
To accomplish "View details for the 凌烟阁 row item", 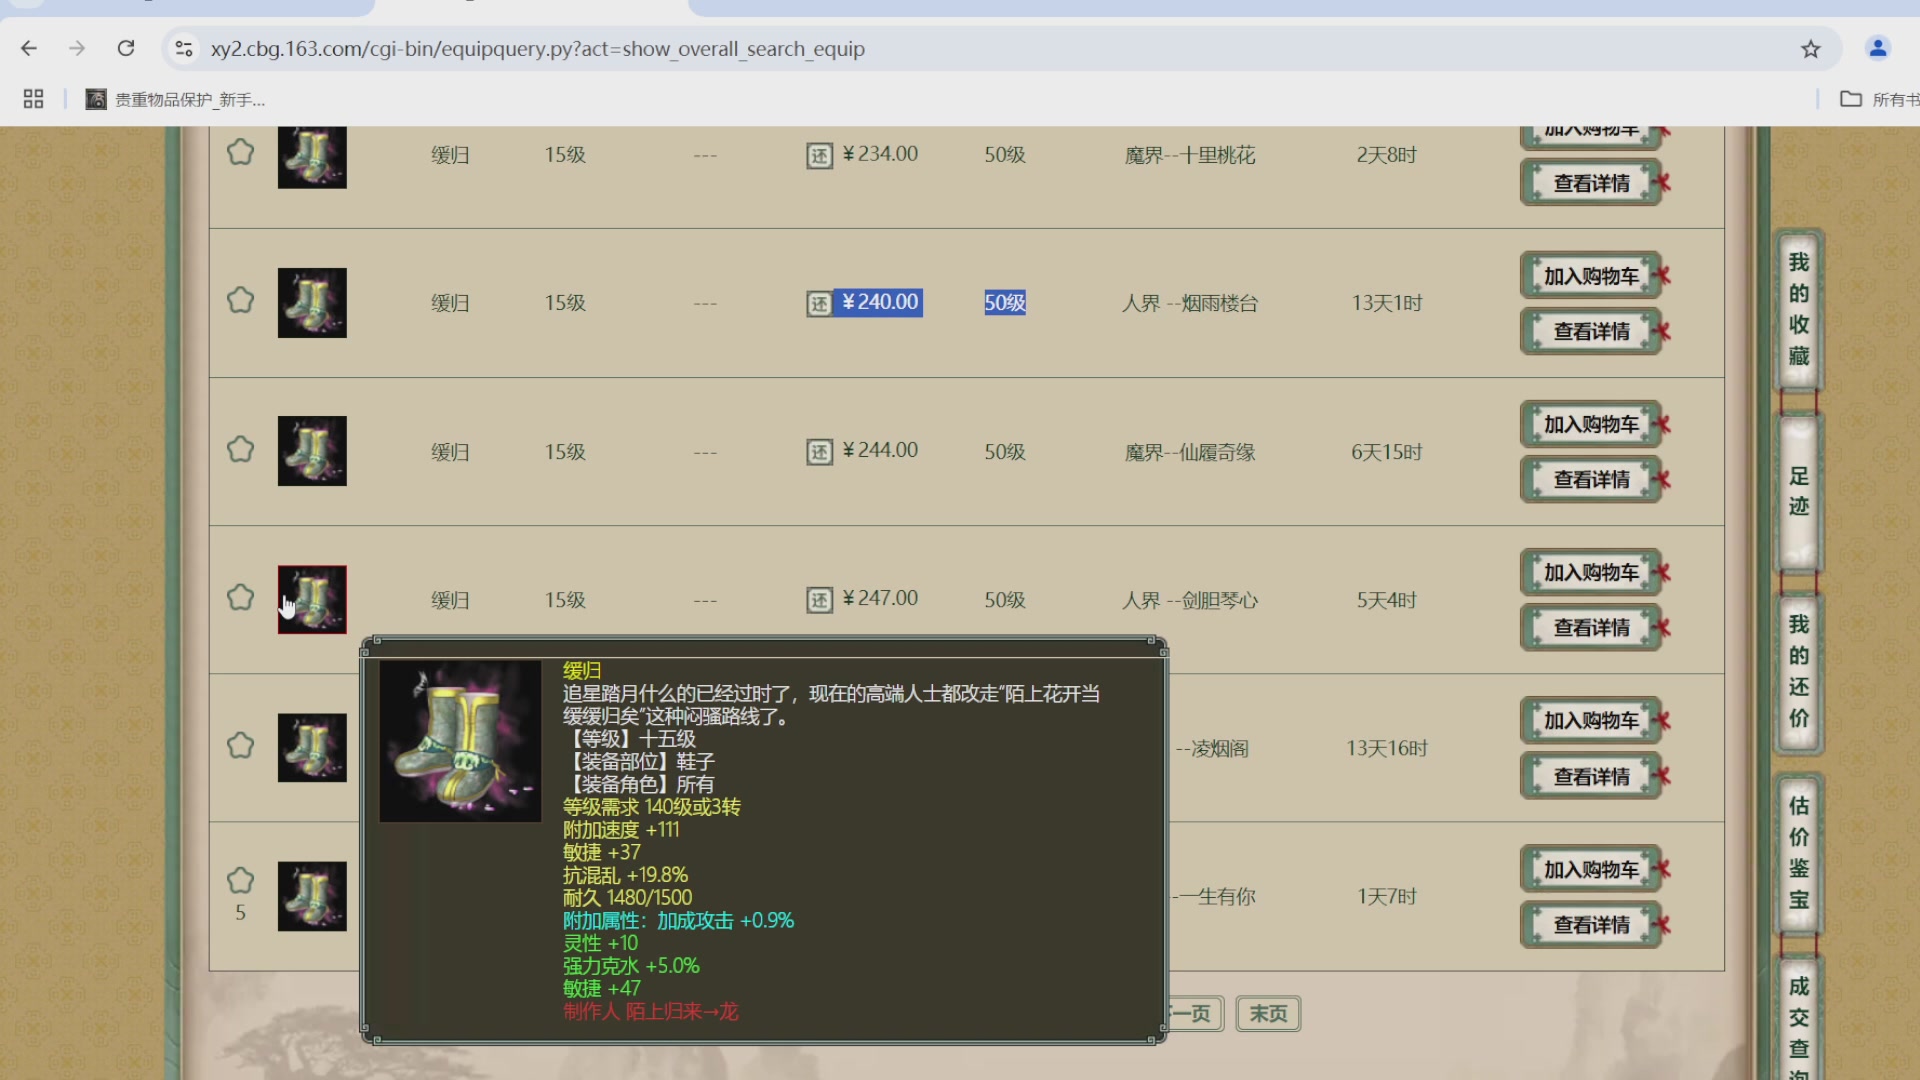I will point(1591,776).
